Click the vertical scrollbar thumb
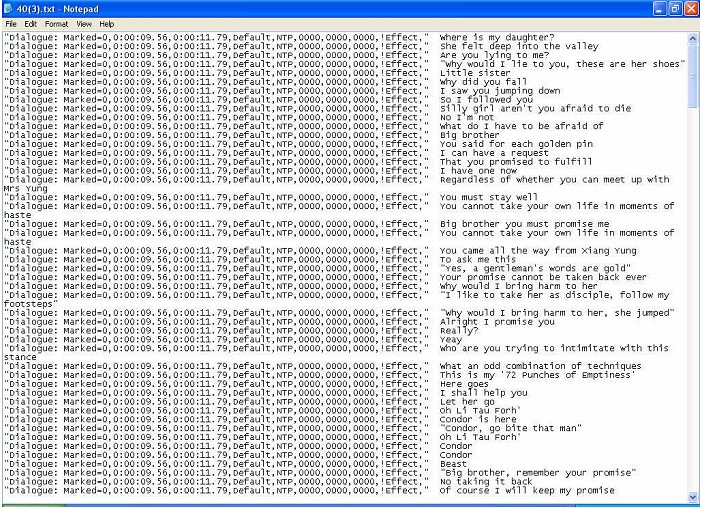Screen dimensions: 701x508 pyautogui.click(x=693, y=75)
